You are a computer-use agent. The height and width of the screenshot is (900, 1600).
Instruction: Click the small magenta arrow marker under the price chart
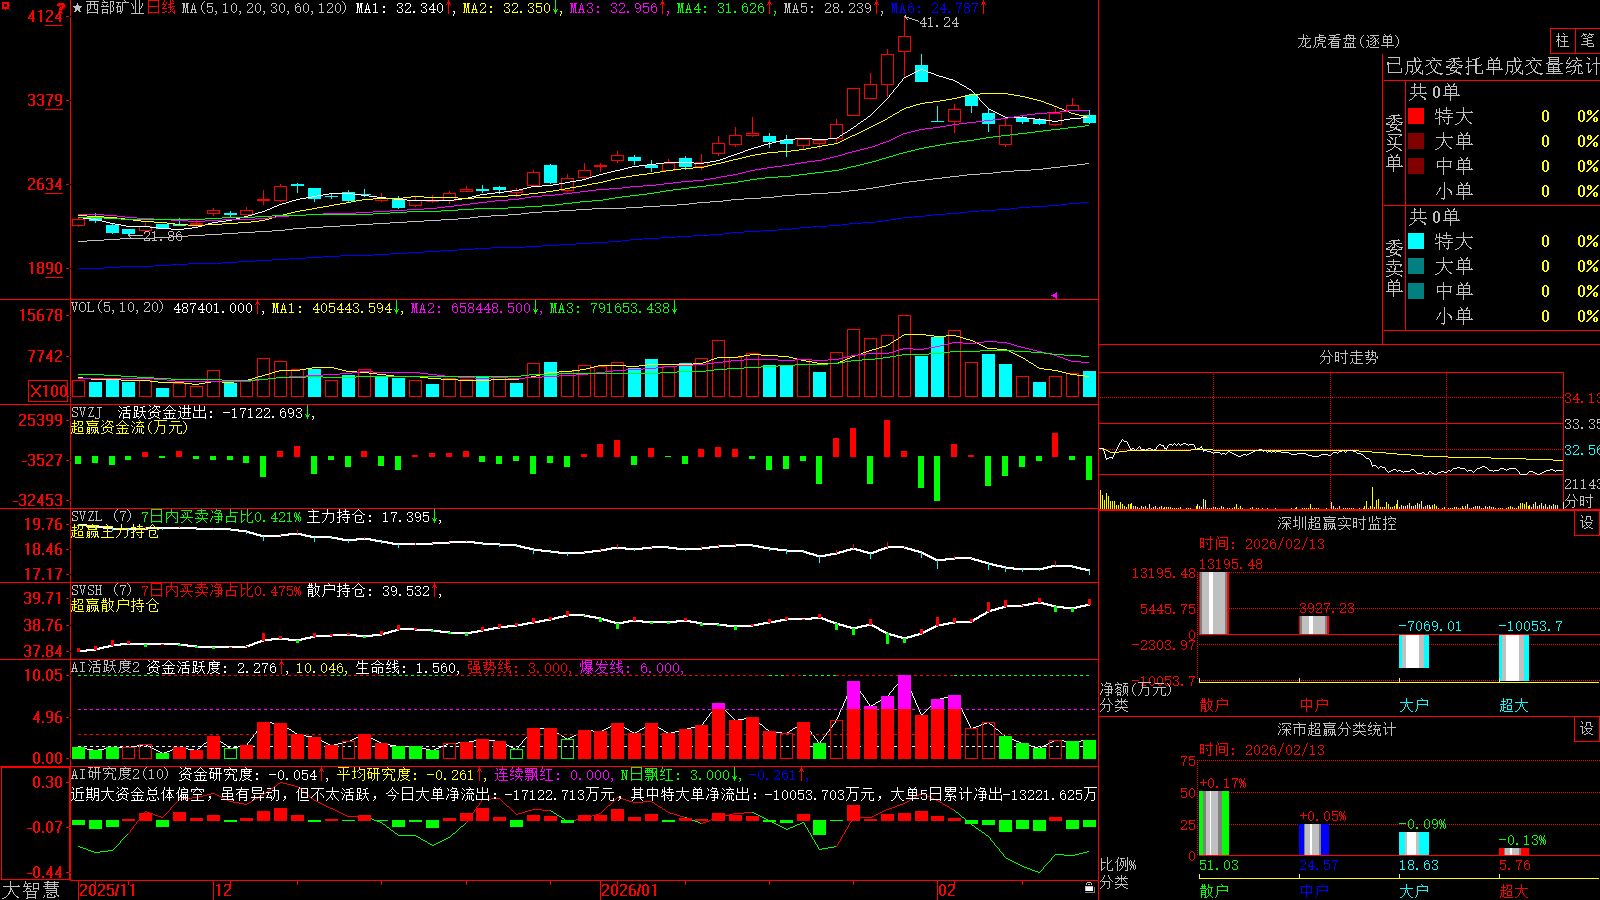point(1054,295)
